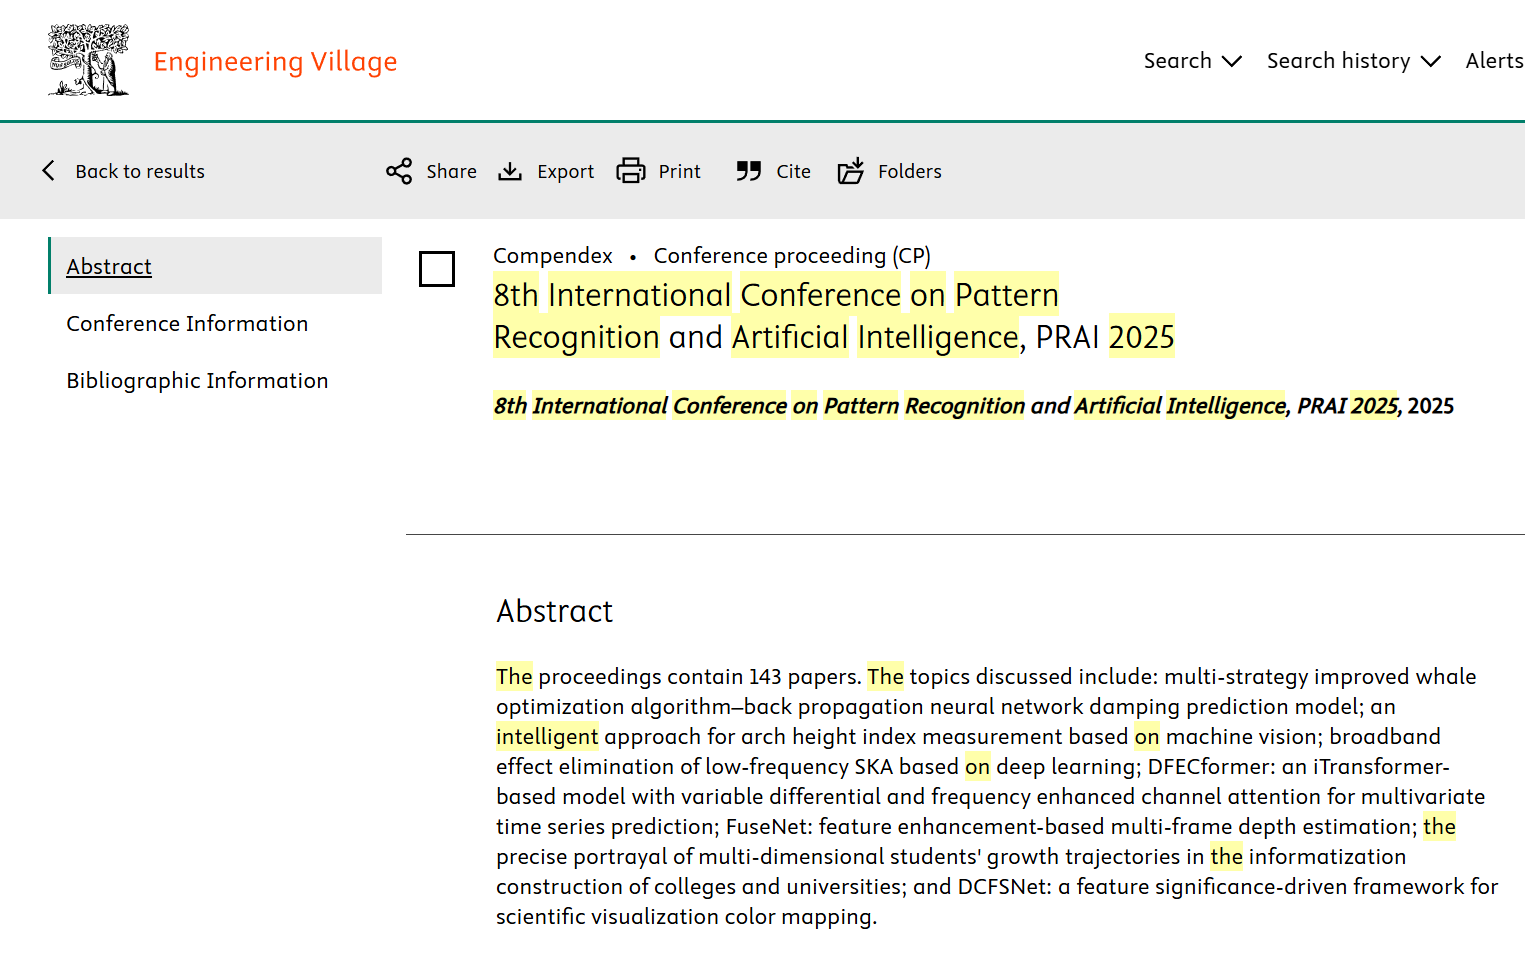Open the Alerts menu
This screenshot has height=976, width=1525.
point(1494,61)
